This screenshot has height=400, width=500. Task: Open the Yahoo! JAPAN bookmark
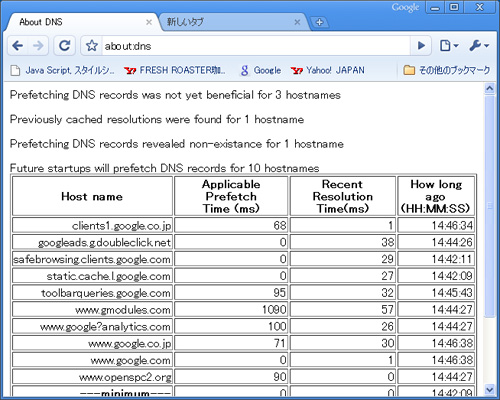click(328, 70)
